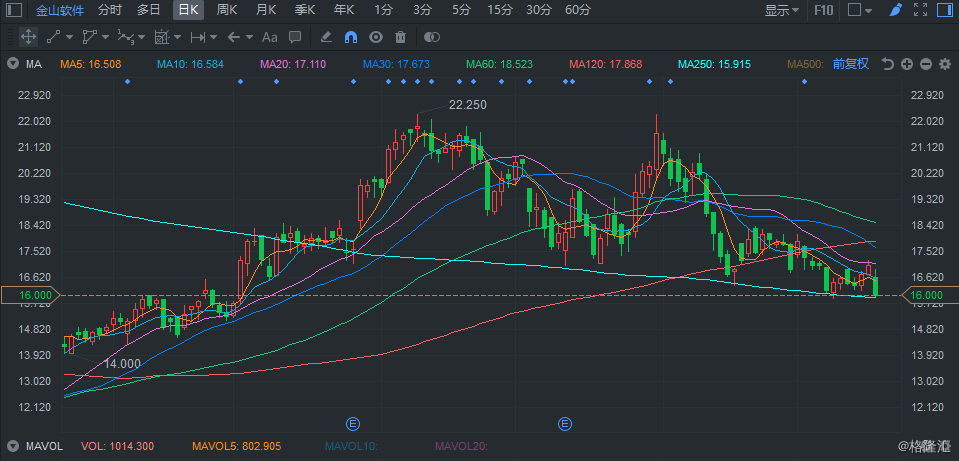Click the MA5: 16.508 legend
Screen dimensions: 959x461
point(91,64)
